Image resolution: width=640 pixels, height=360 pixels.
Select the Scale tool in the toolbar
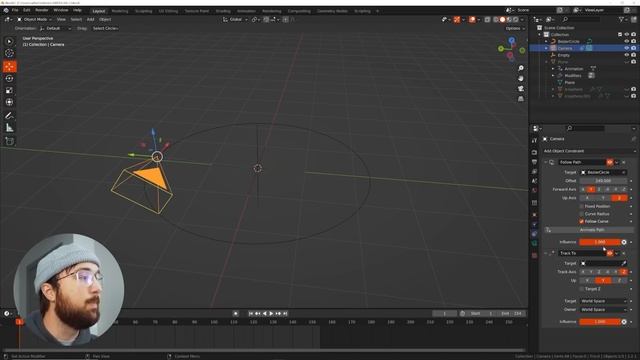[x=9, y=90]
